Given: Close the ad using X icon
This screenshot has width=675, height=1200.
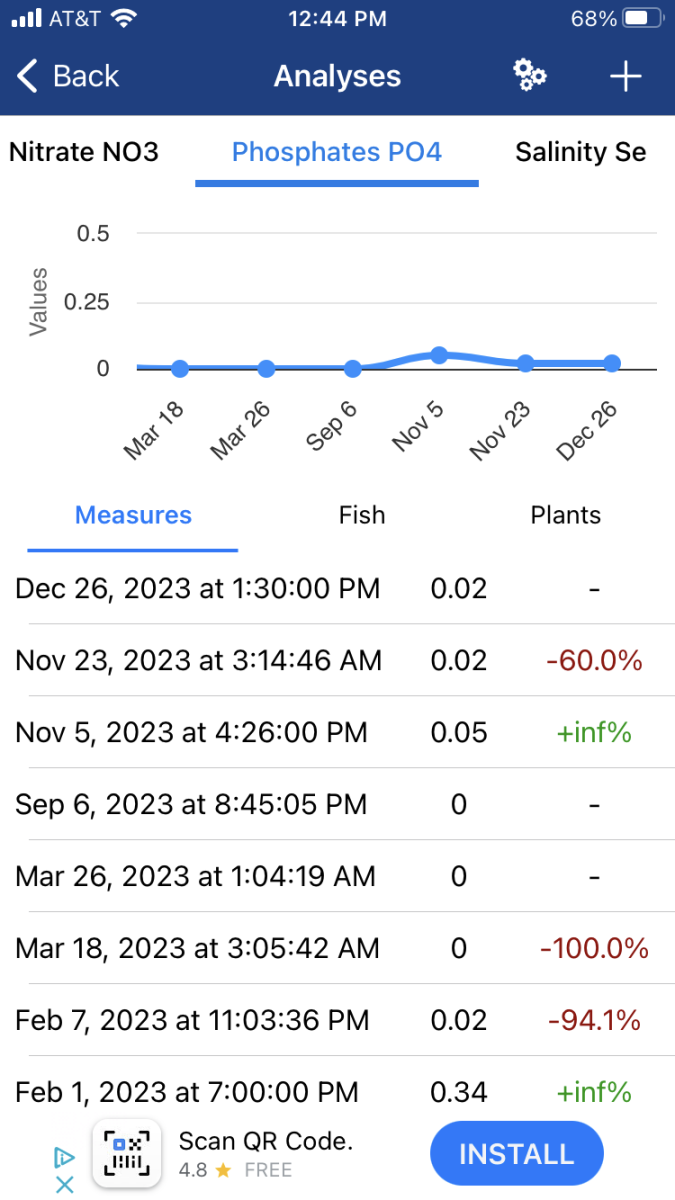Looking at the screenshot, I should point(64,1185).
